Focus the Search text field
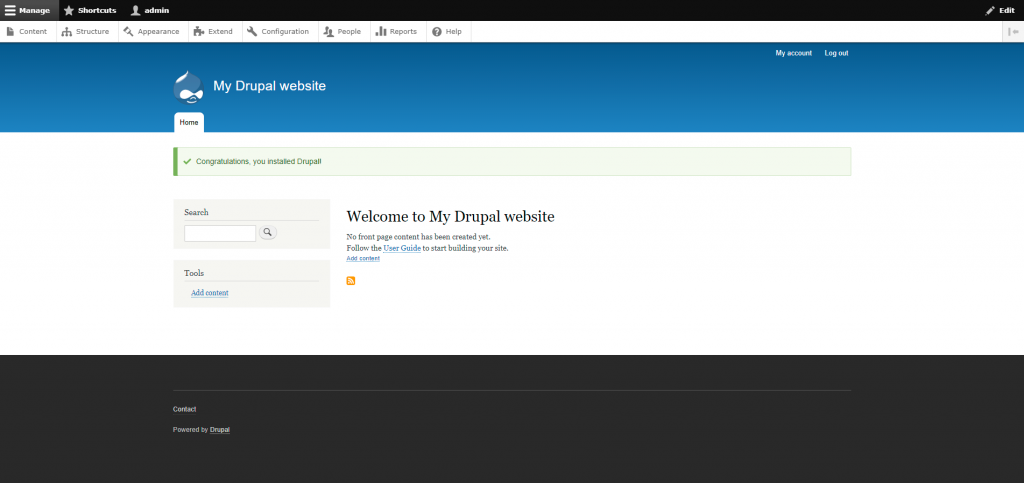The height and width of the screenshot is (483, 1024). [x=220, y=233]
